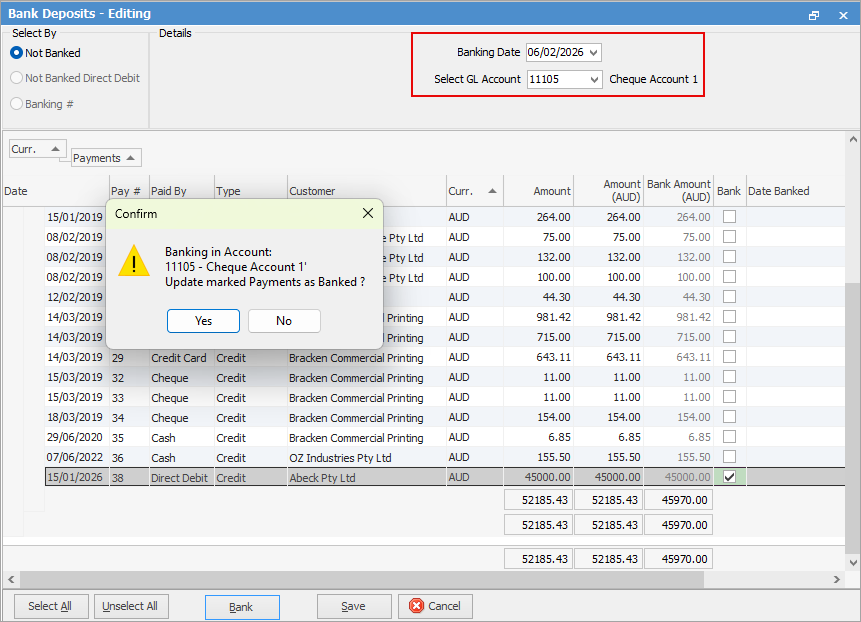Image resolution: width=861 pixels, height=622 pixels.
Task: Click the Direct Debit paid-by cell
Action: click(180, 478)
